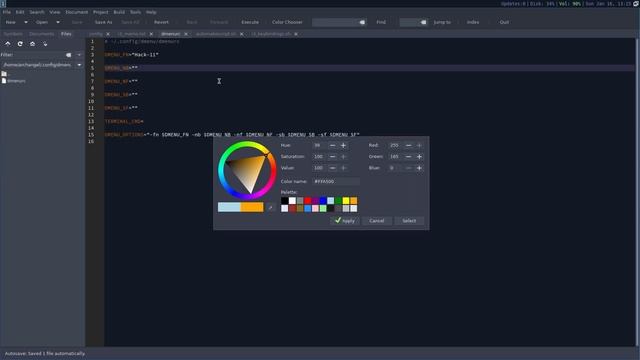The height and width of the screenshot is (360, 640).
Task: Click the editor vertical scrollbar
Action: [637, 192]
